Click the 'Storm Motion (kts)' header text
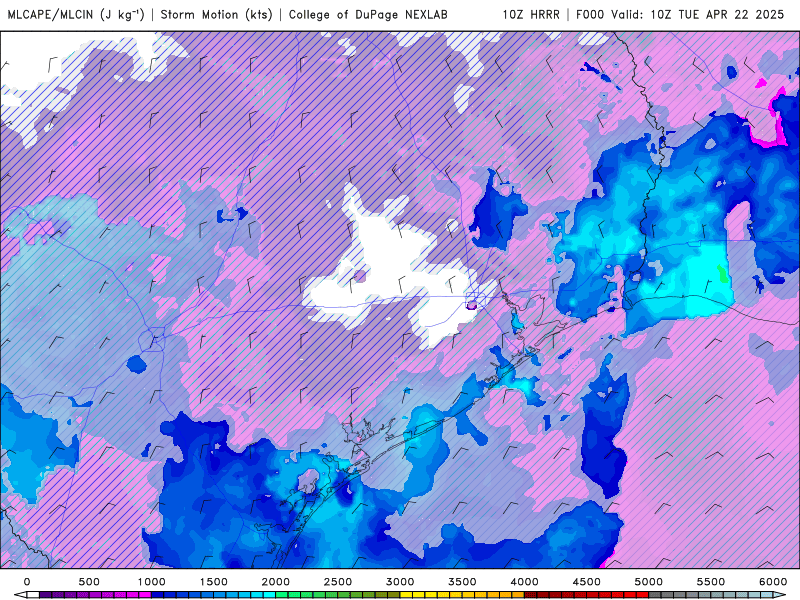The width and height of the screenshot is (800, 600). pyautogui.click(x=217, y=14)
